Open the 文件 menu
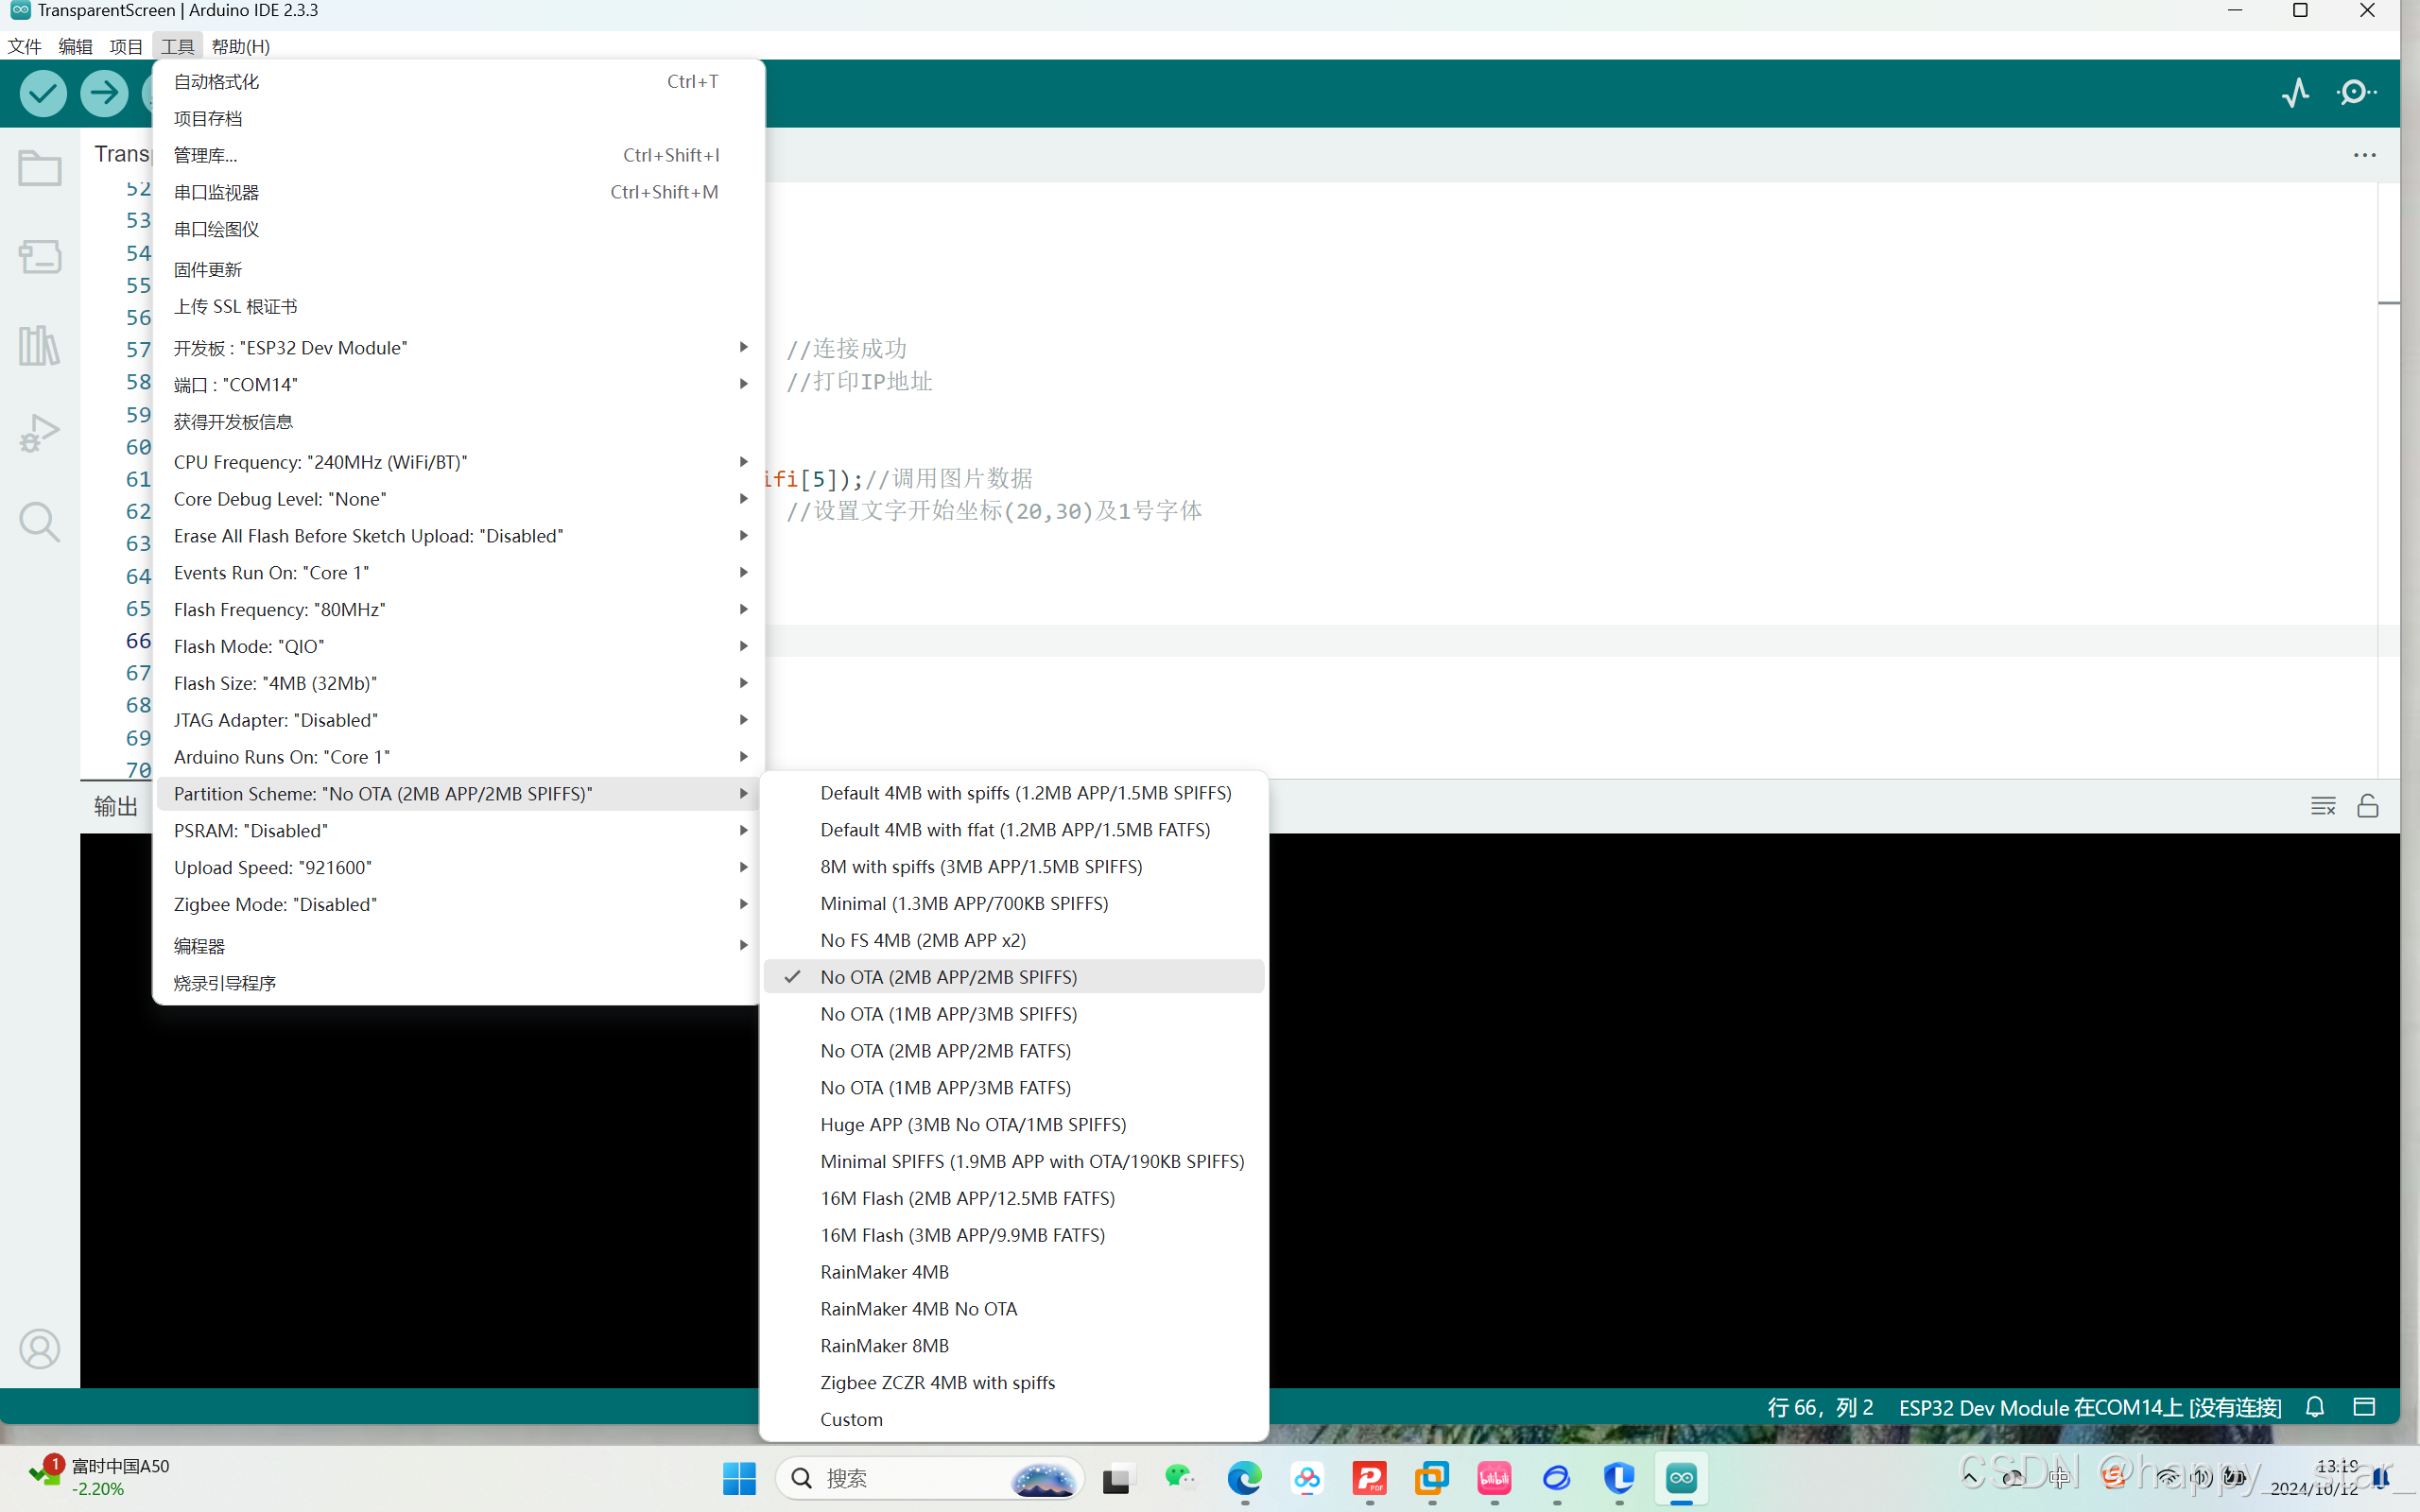The image size is (2420, 1512). tap(24, 46)
